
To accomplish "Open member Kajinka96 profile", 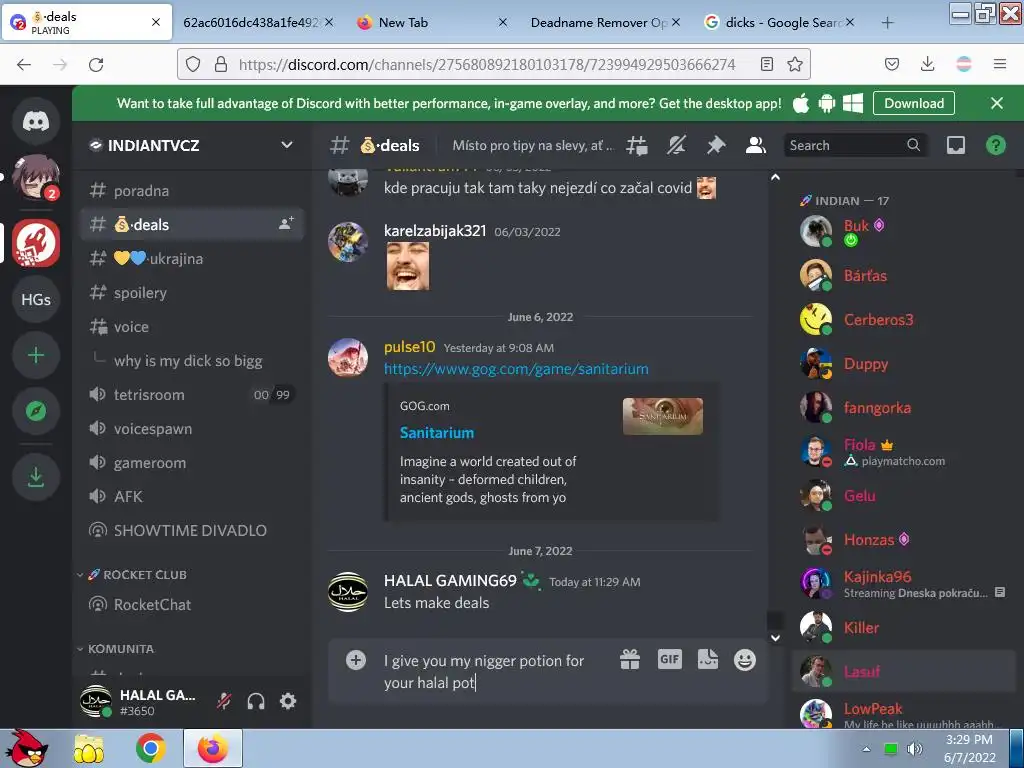I will point(904,583).
